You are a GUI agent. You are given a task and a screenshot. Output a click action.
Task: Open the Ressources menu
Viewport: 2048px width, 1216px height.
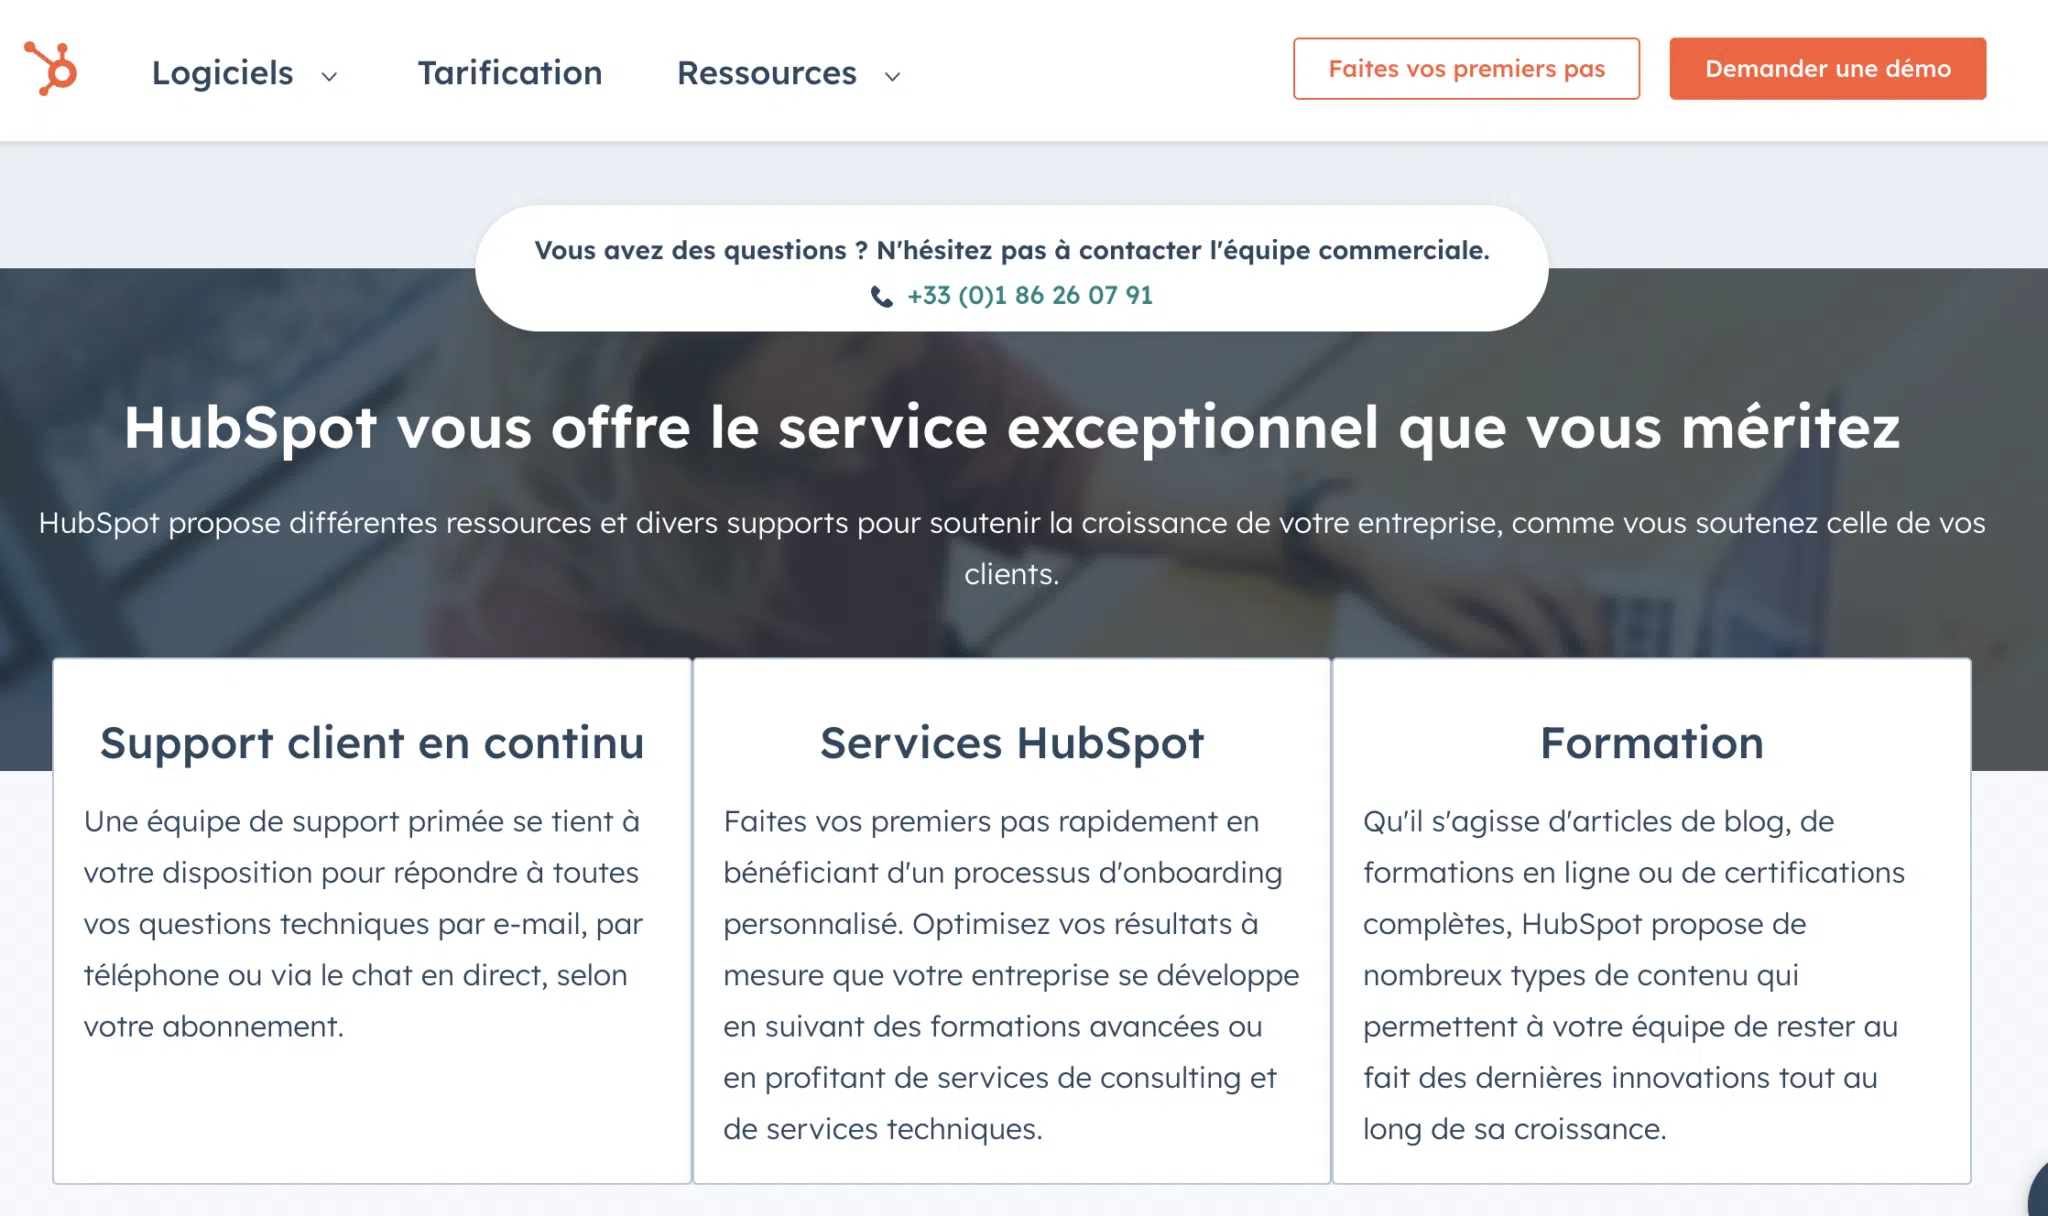point(766,73)
